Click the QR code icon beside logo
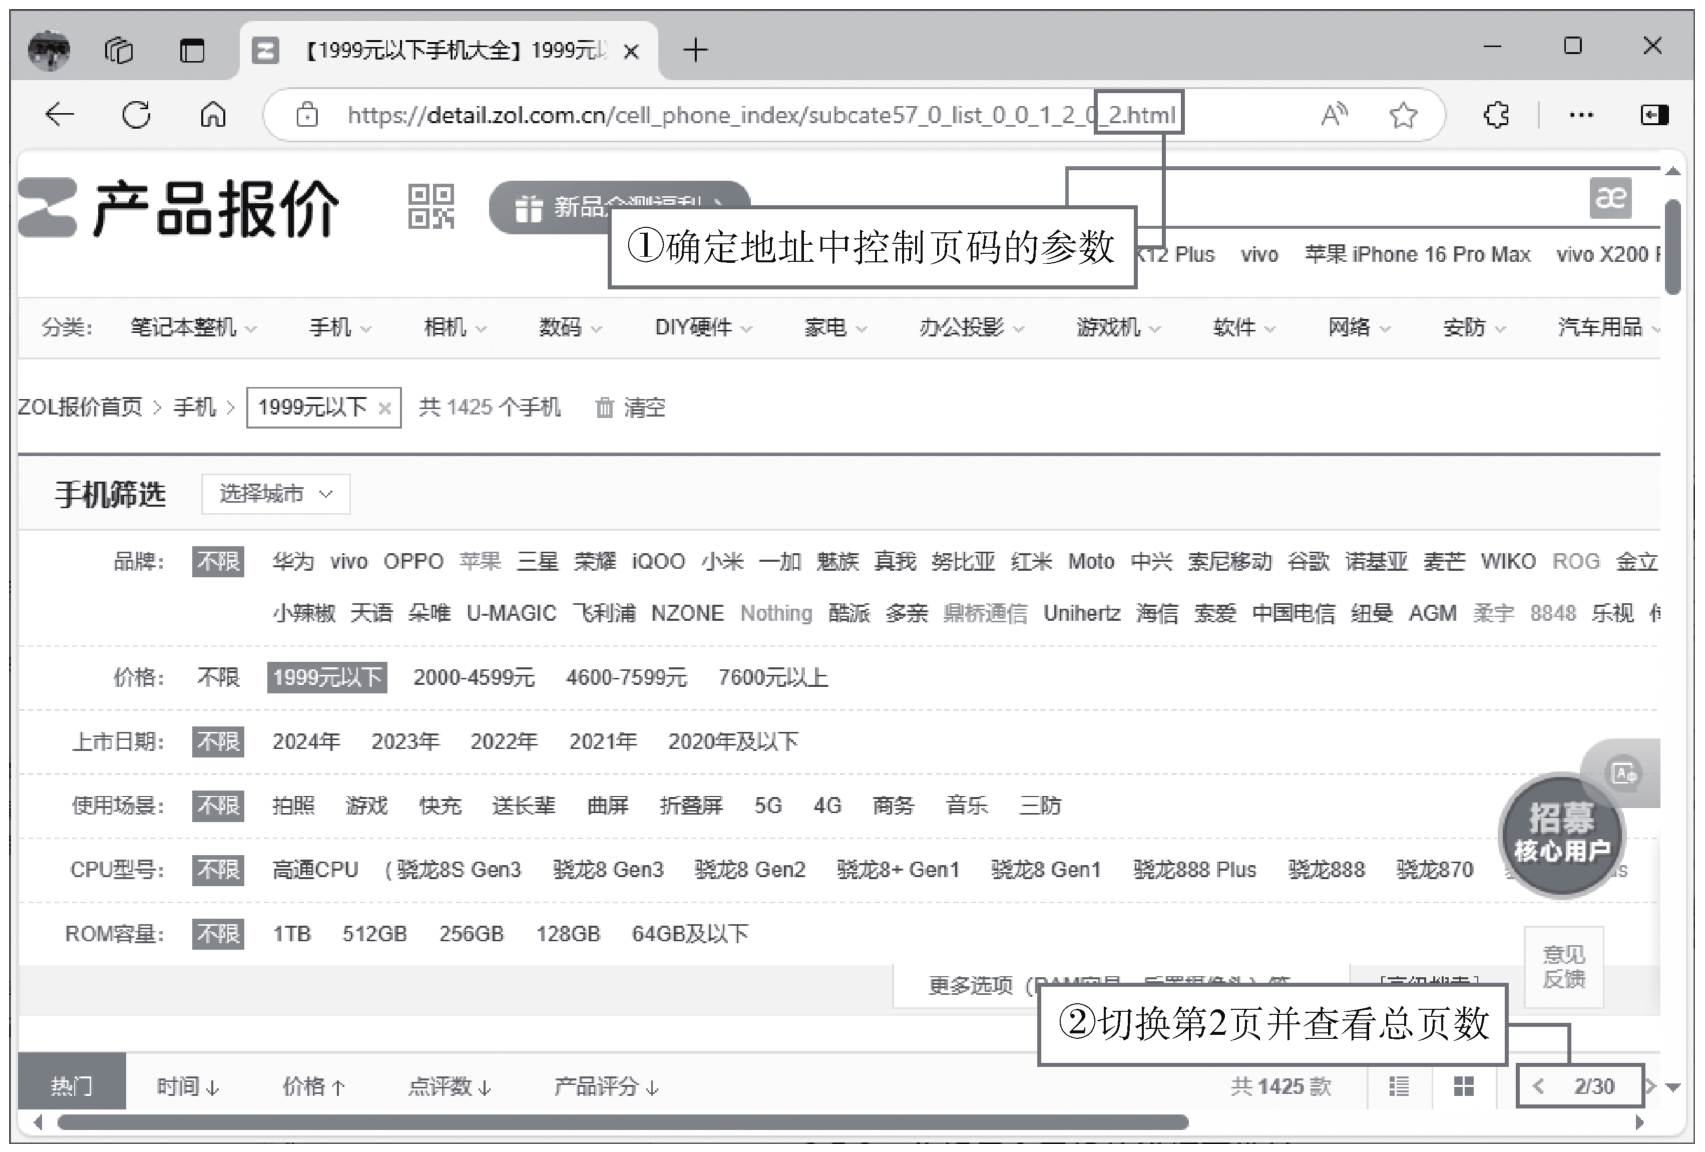1705x1152 pixels. click(x=431, y=206)
